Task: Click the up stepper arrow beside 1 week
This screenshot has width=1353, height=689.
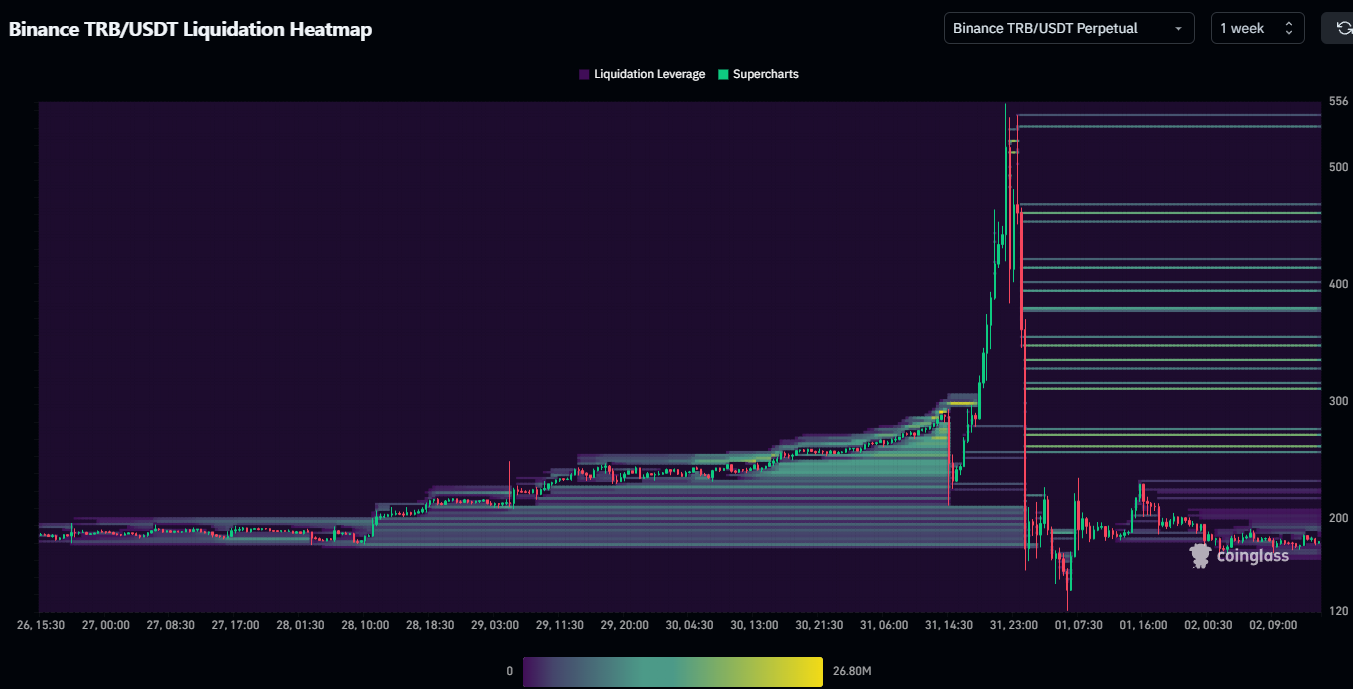Action: pyautogui.click(x=1290, y=22)
